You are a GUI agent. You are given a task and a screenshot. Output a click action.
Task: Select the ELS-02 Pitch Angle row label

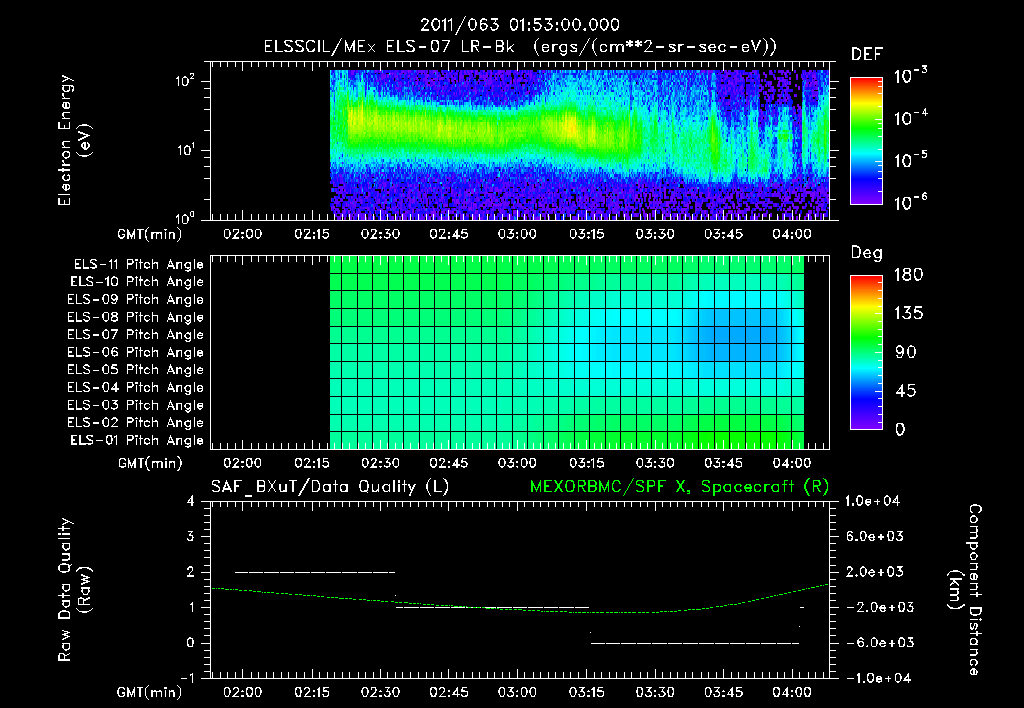[x=135, y=423]
